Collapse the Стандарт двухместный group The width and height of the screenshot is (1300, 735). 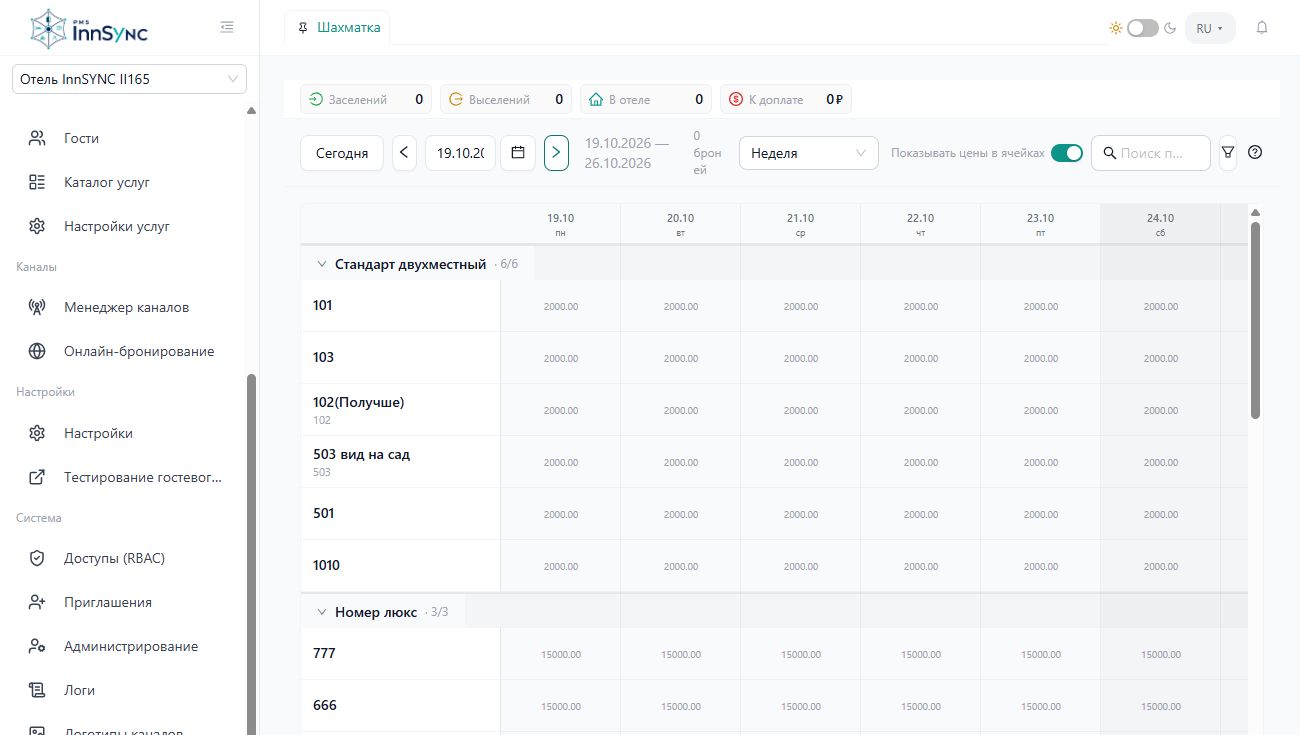(x=322, y=264)
